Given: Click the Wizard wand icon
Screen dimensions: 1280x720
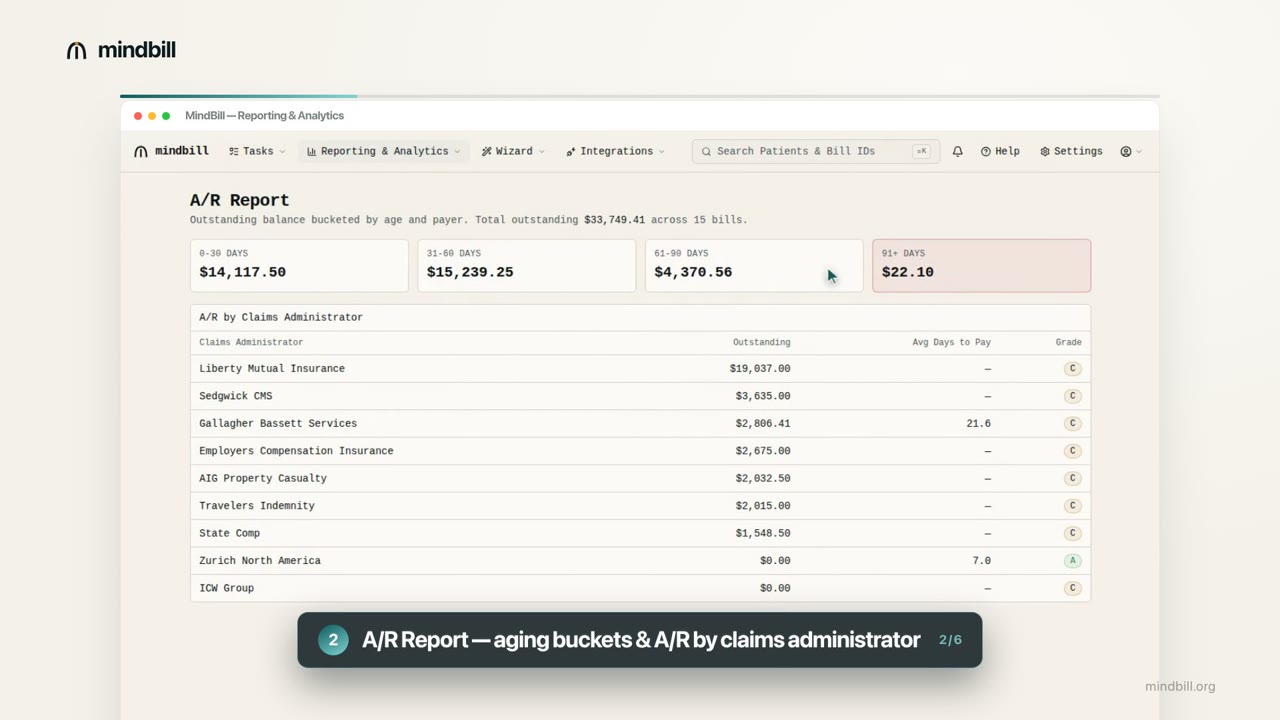Looking at the screenshot, I should click(487, 152).
